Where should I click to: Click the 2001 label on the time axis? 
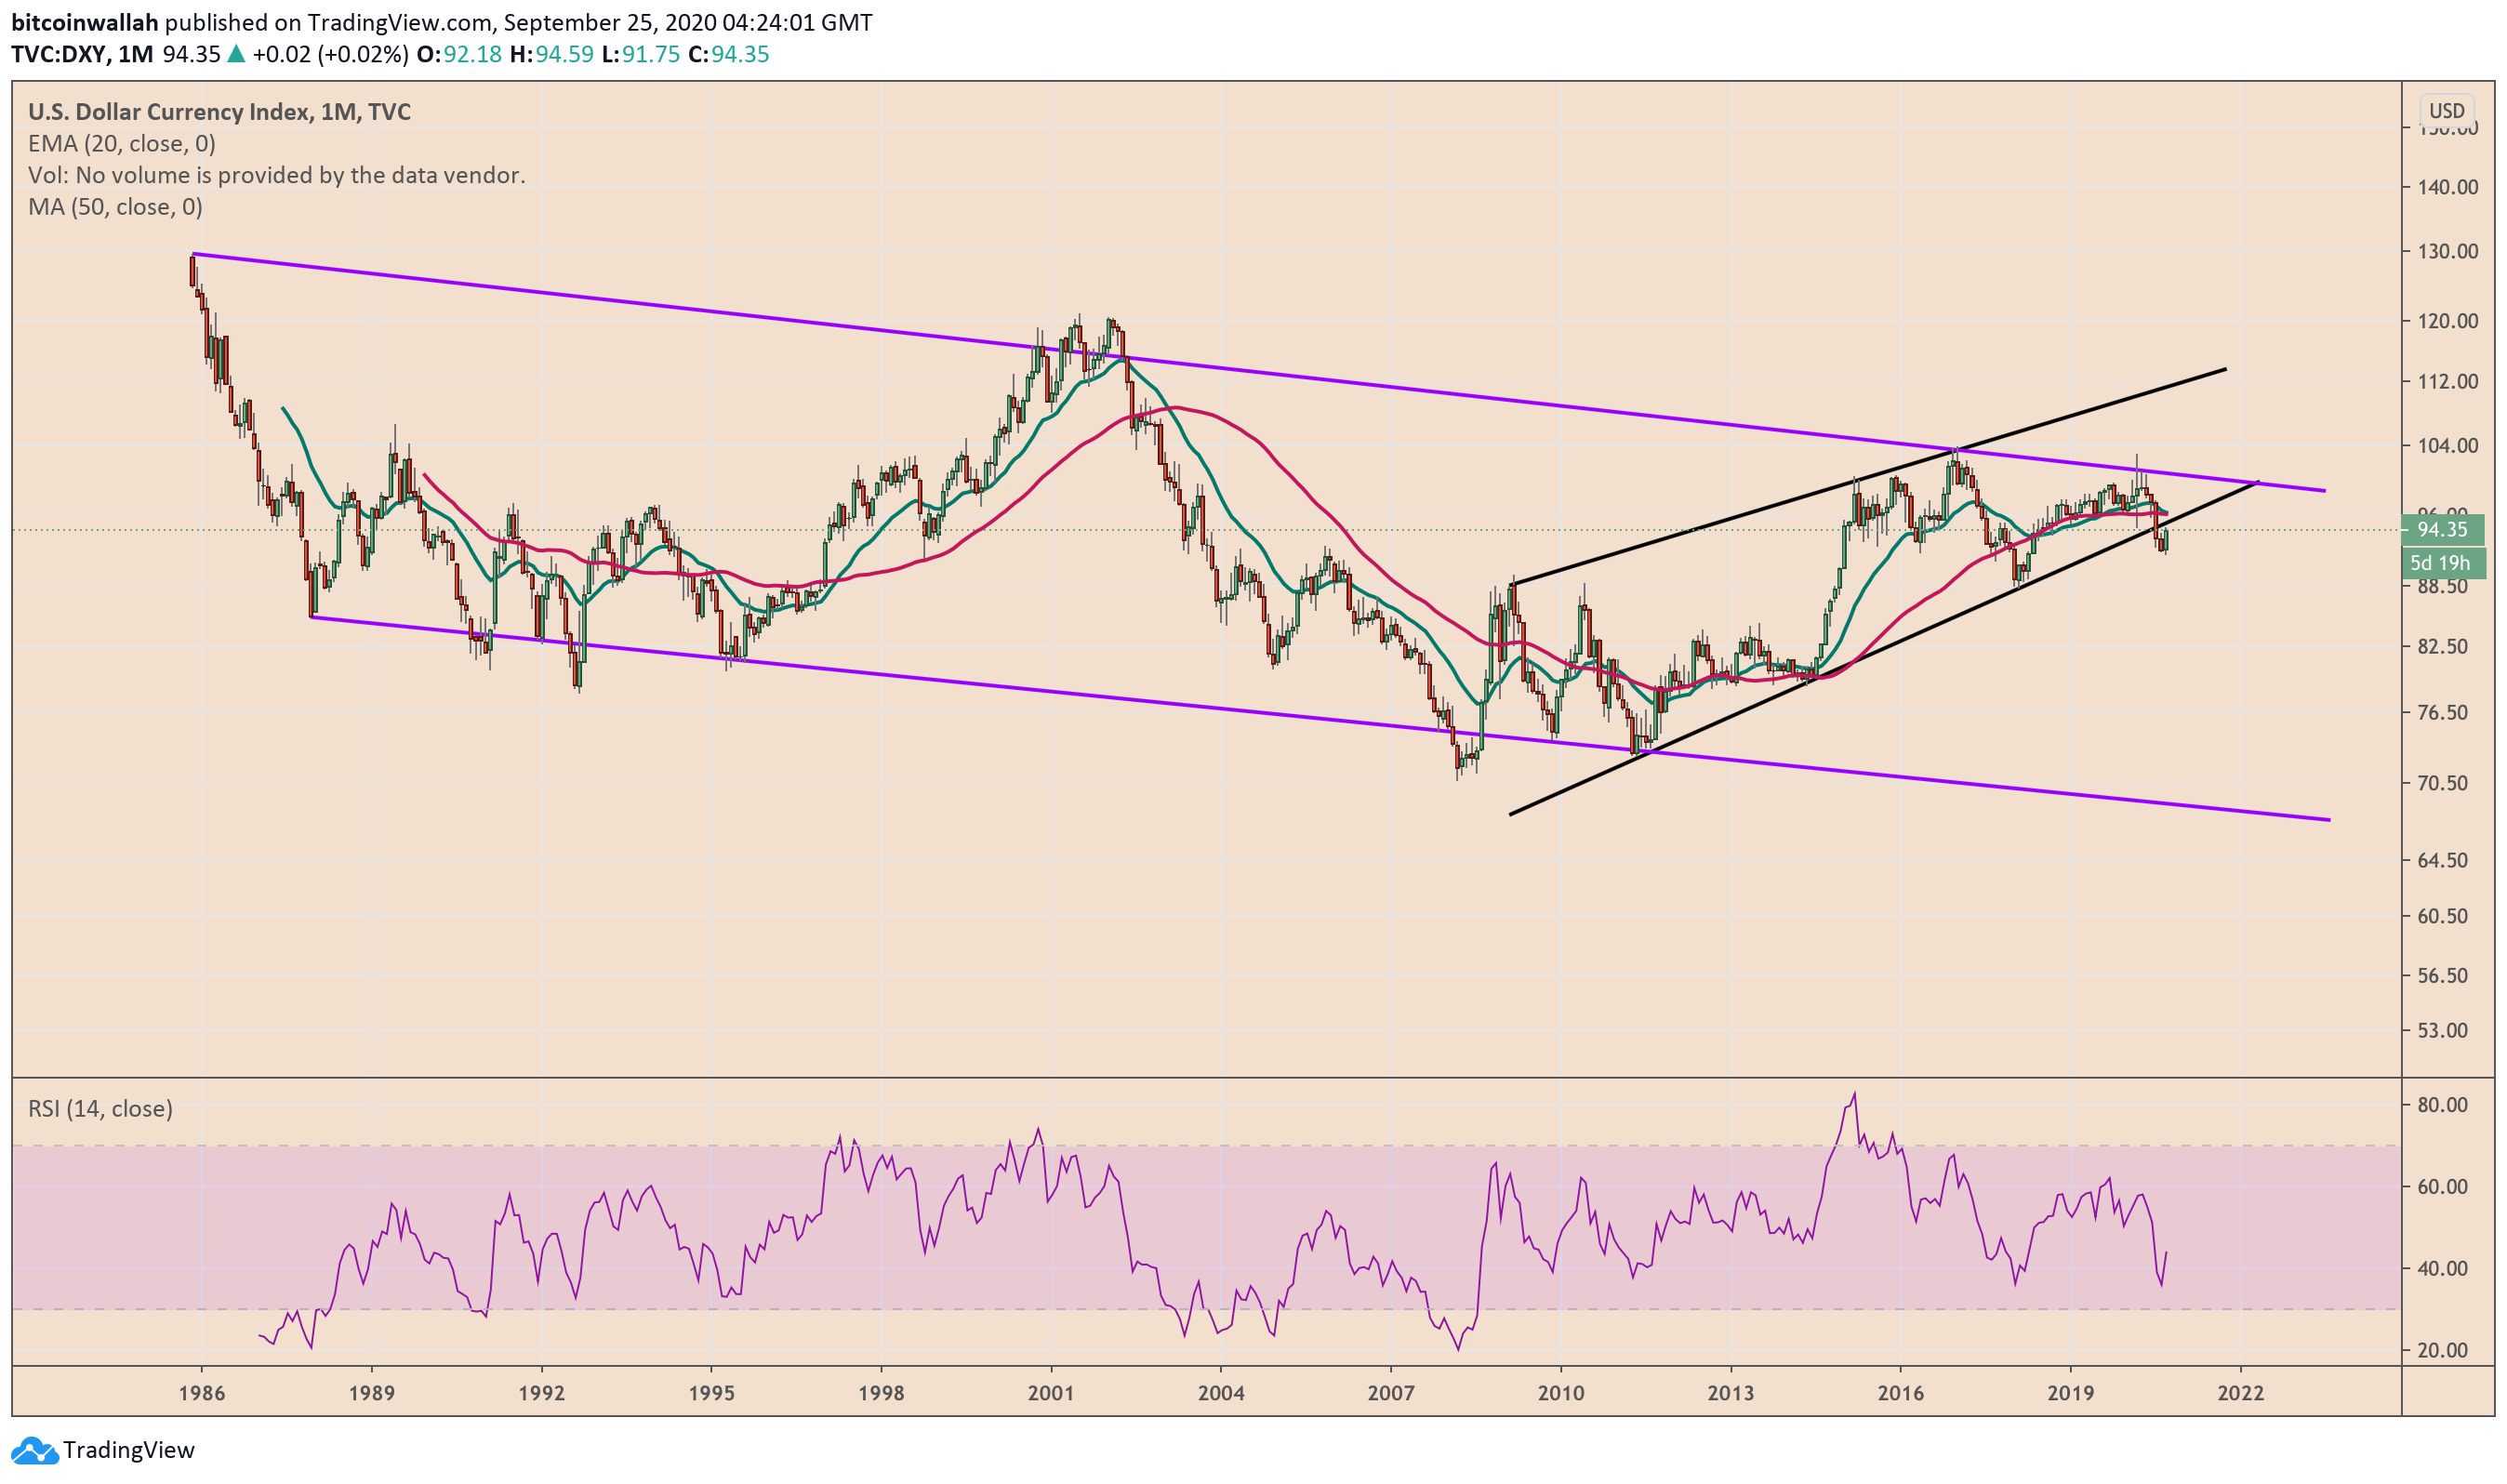(1051, 1394)
